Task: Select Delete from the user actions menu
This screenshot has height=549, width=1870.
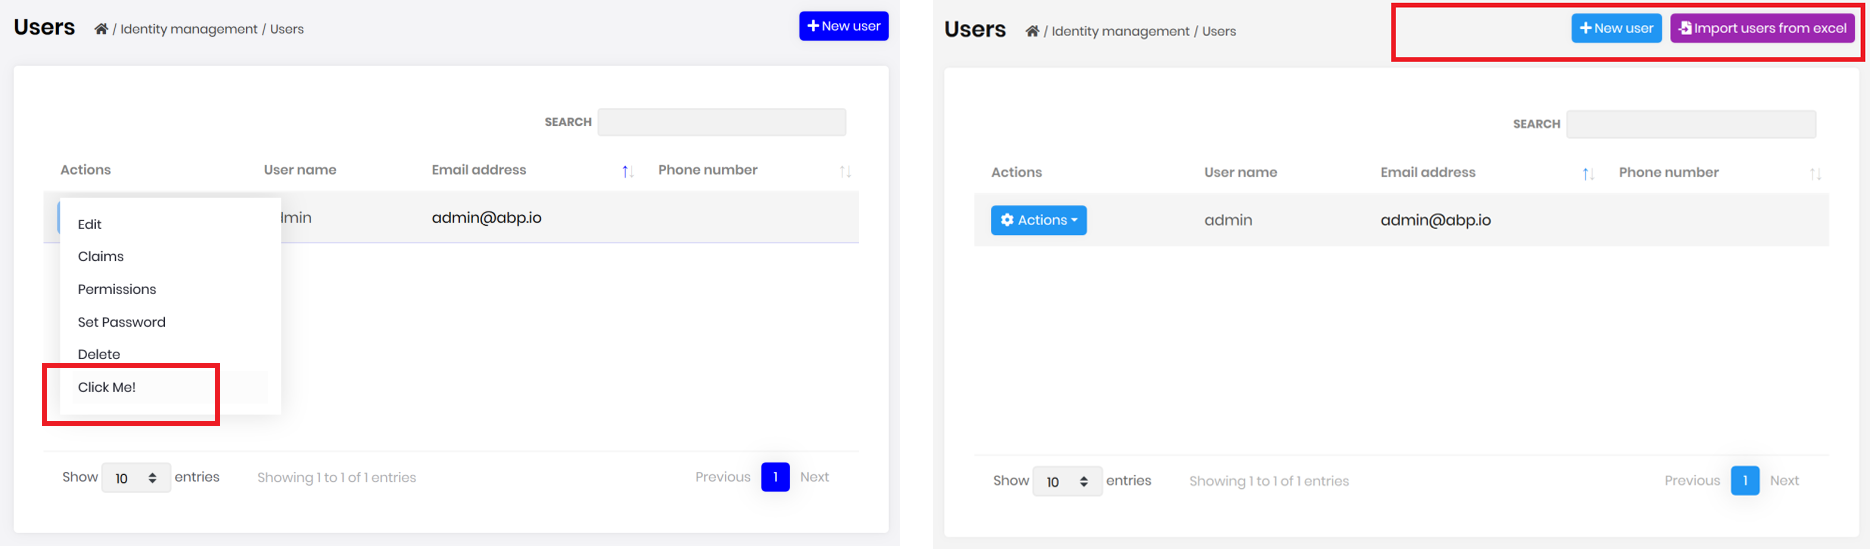Action: [x=99, y=354]
